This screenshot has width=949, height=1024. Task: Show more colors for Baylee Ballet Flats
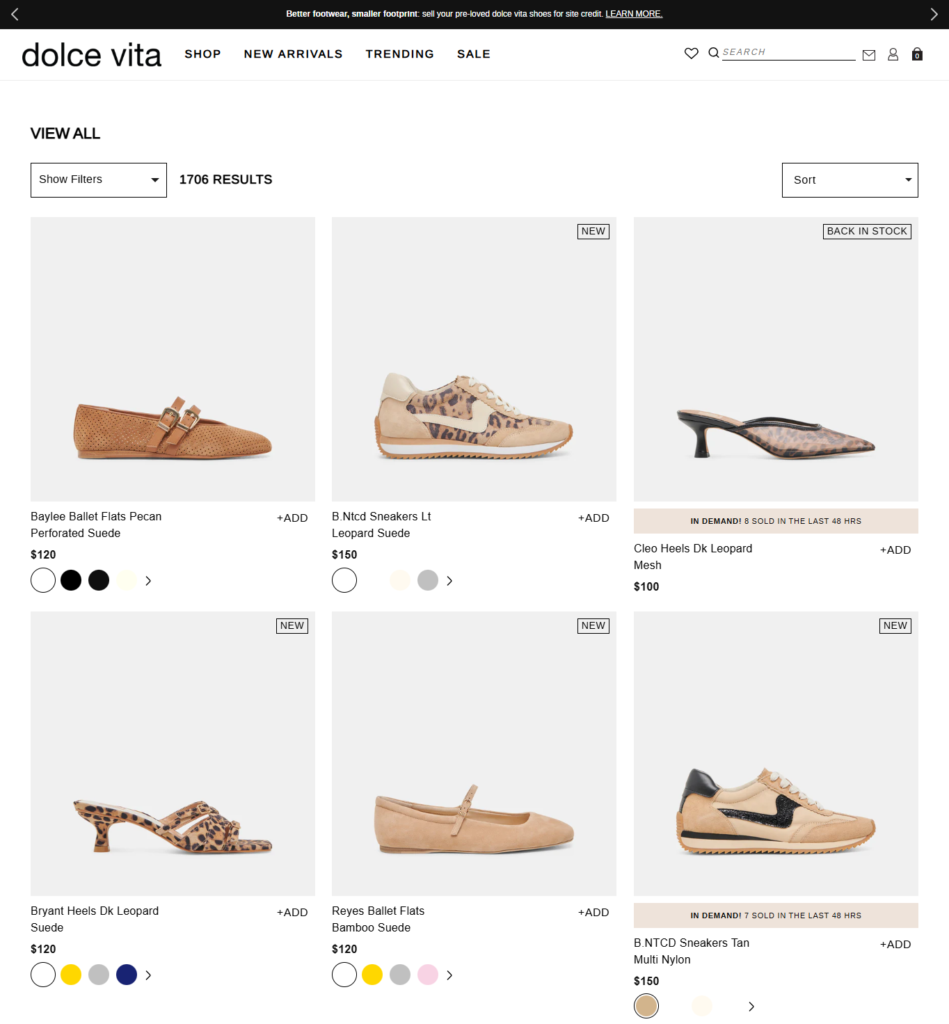click(148, 581)
